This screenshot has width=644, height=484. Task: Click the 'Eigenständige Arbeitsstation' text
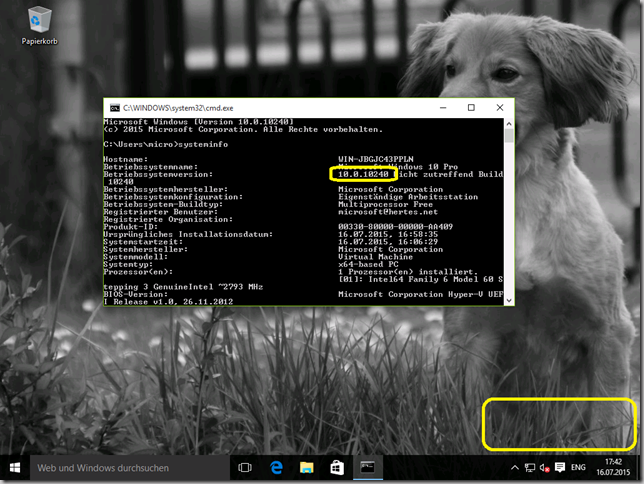pos(408,197)
